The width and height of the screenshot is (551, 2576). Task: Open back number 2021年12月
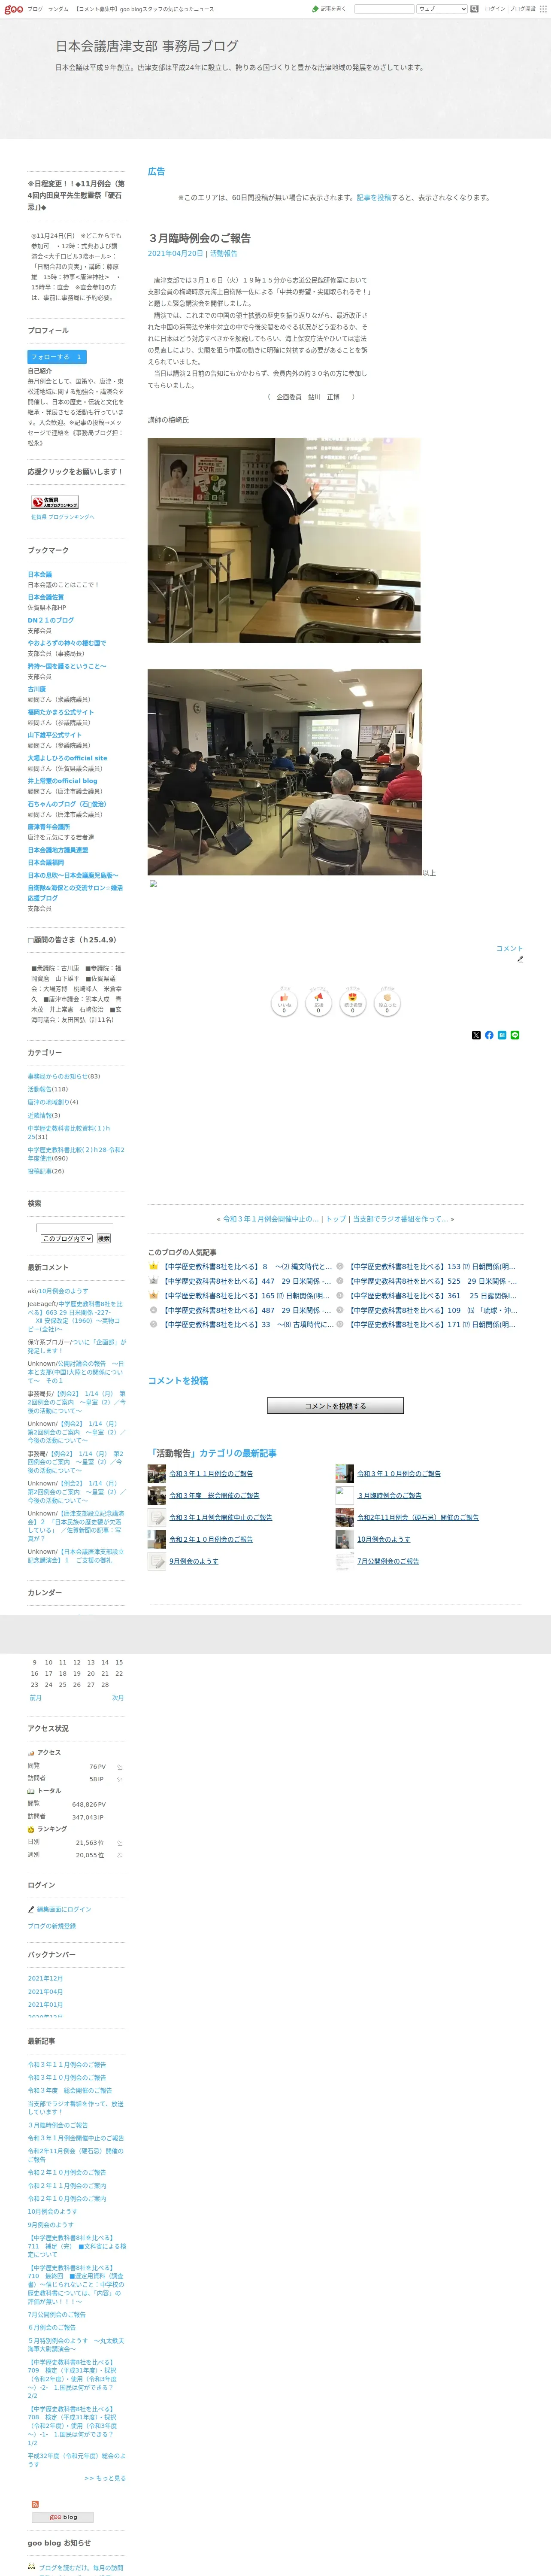tap(46, 1978)
